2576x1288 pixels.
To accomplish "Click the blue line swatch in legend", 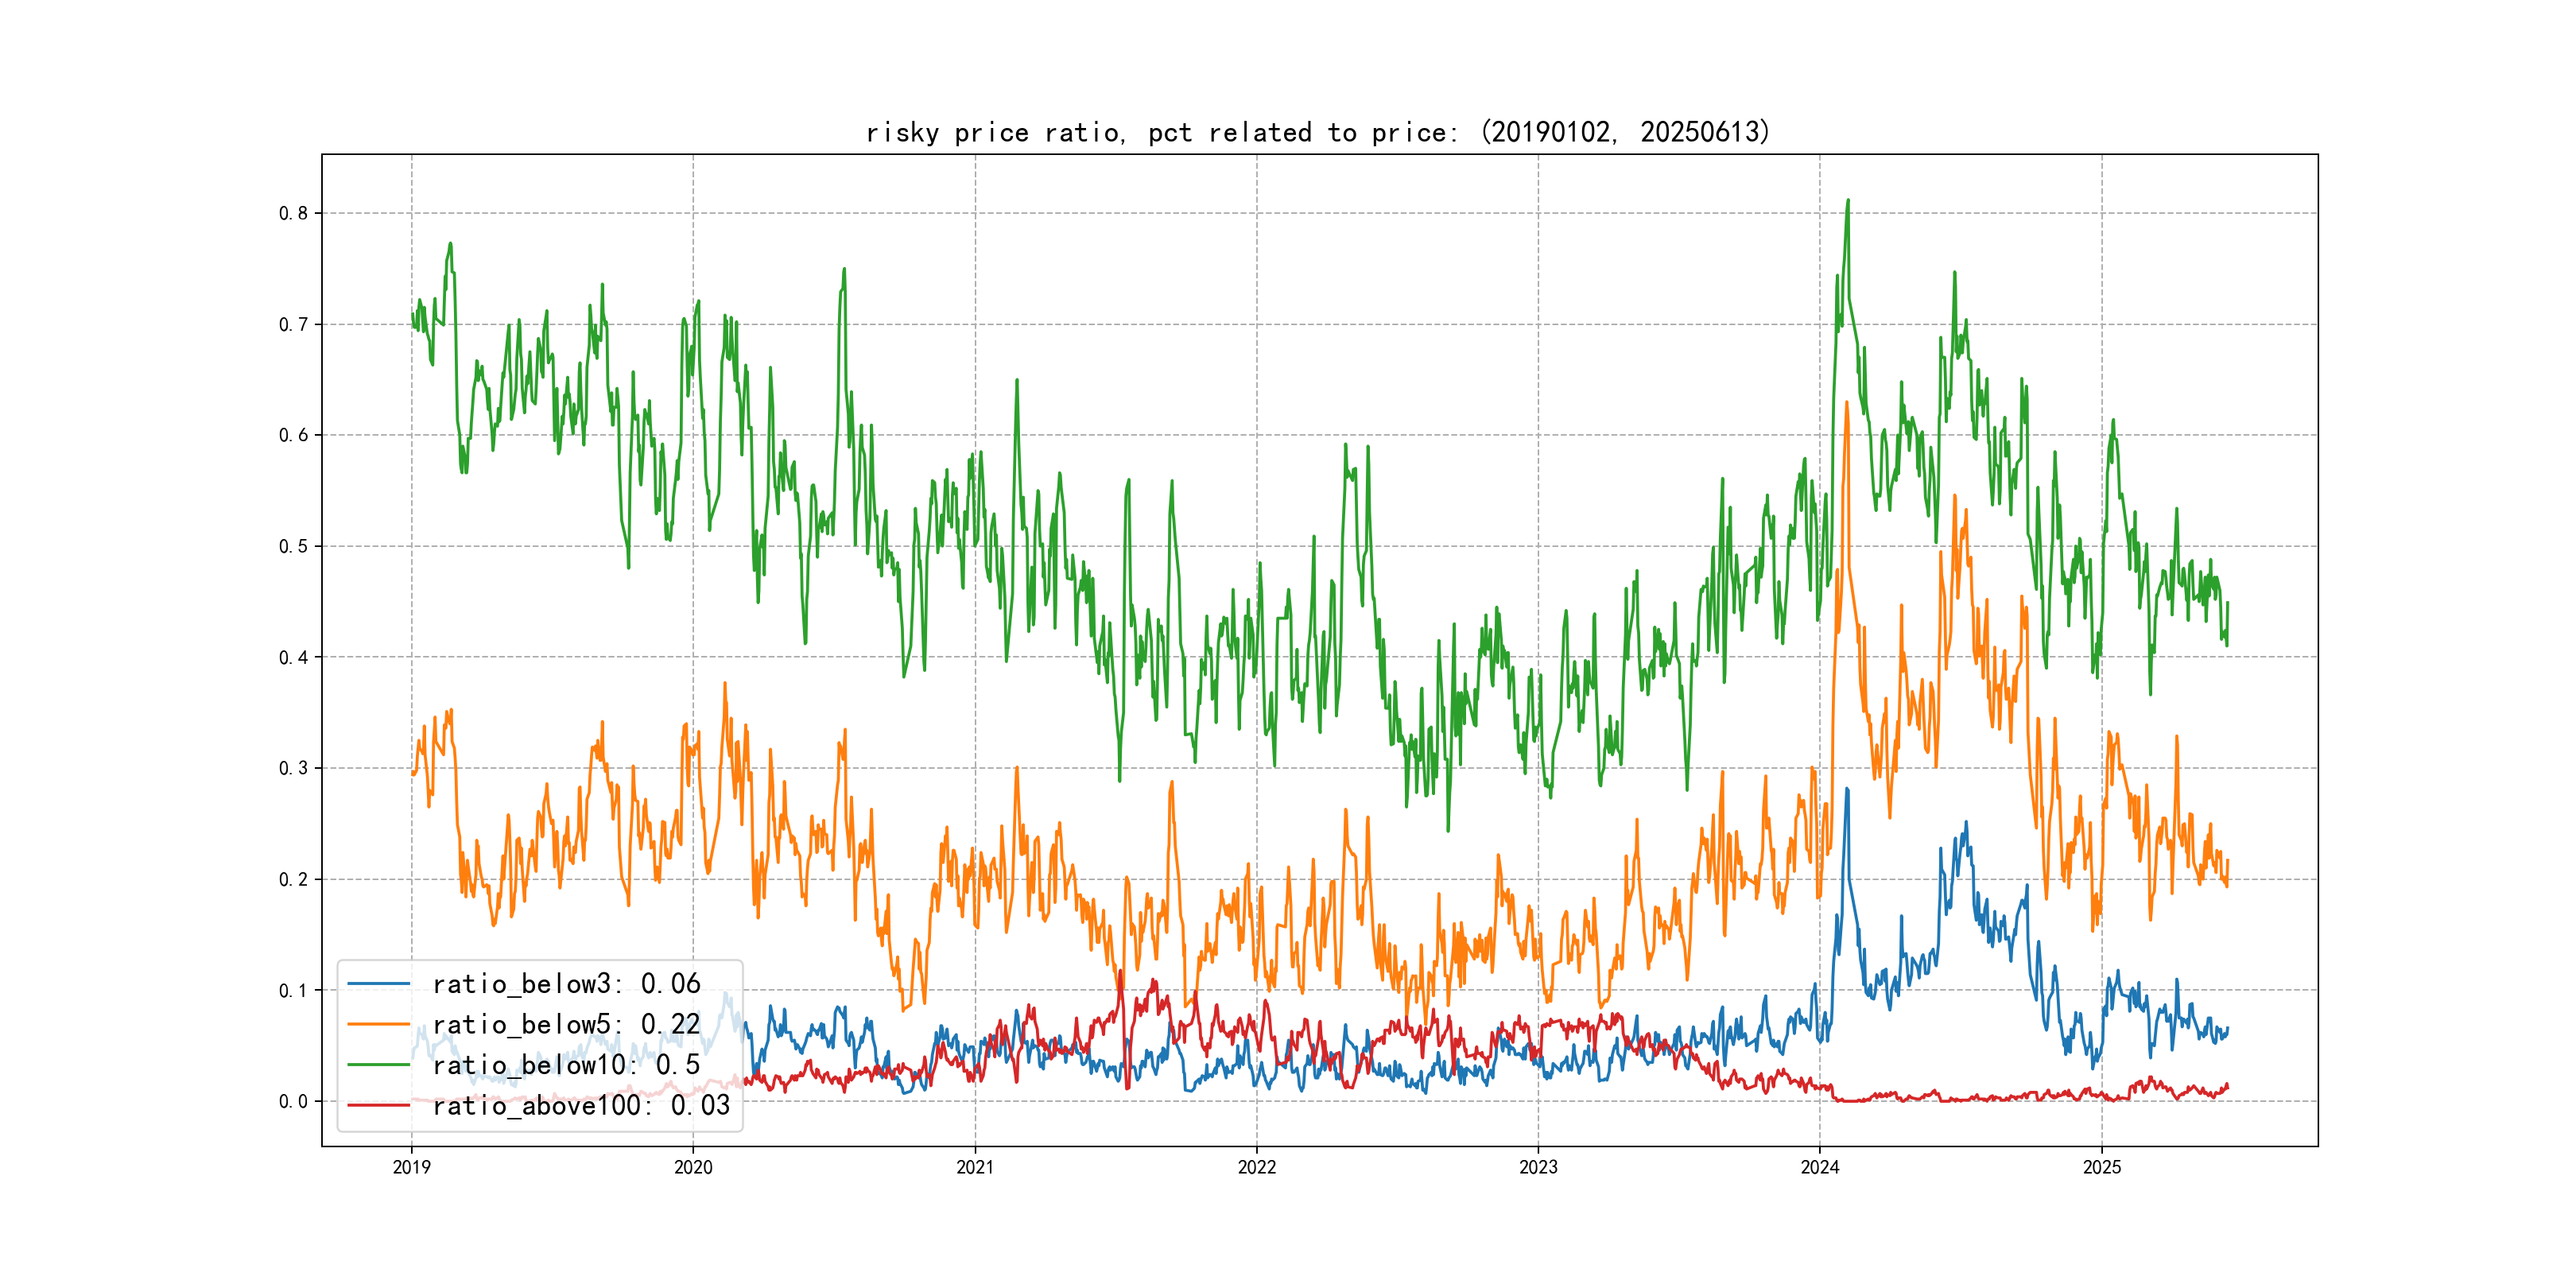I will pyautogui.click(x=379, y=984).
